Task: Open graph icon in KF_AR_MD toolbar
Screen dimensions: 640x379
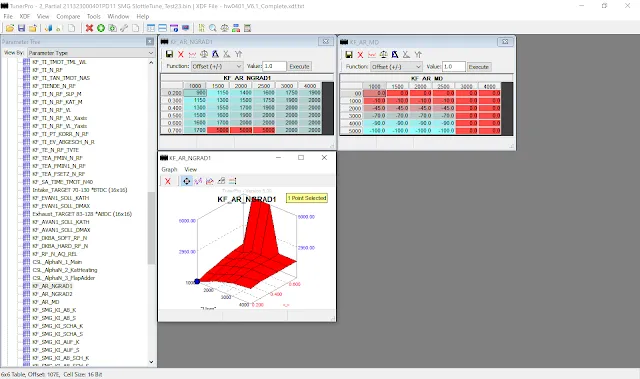Action: pos(372,54)
